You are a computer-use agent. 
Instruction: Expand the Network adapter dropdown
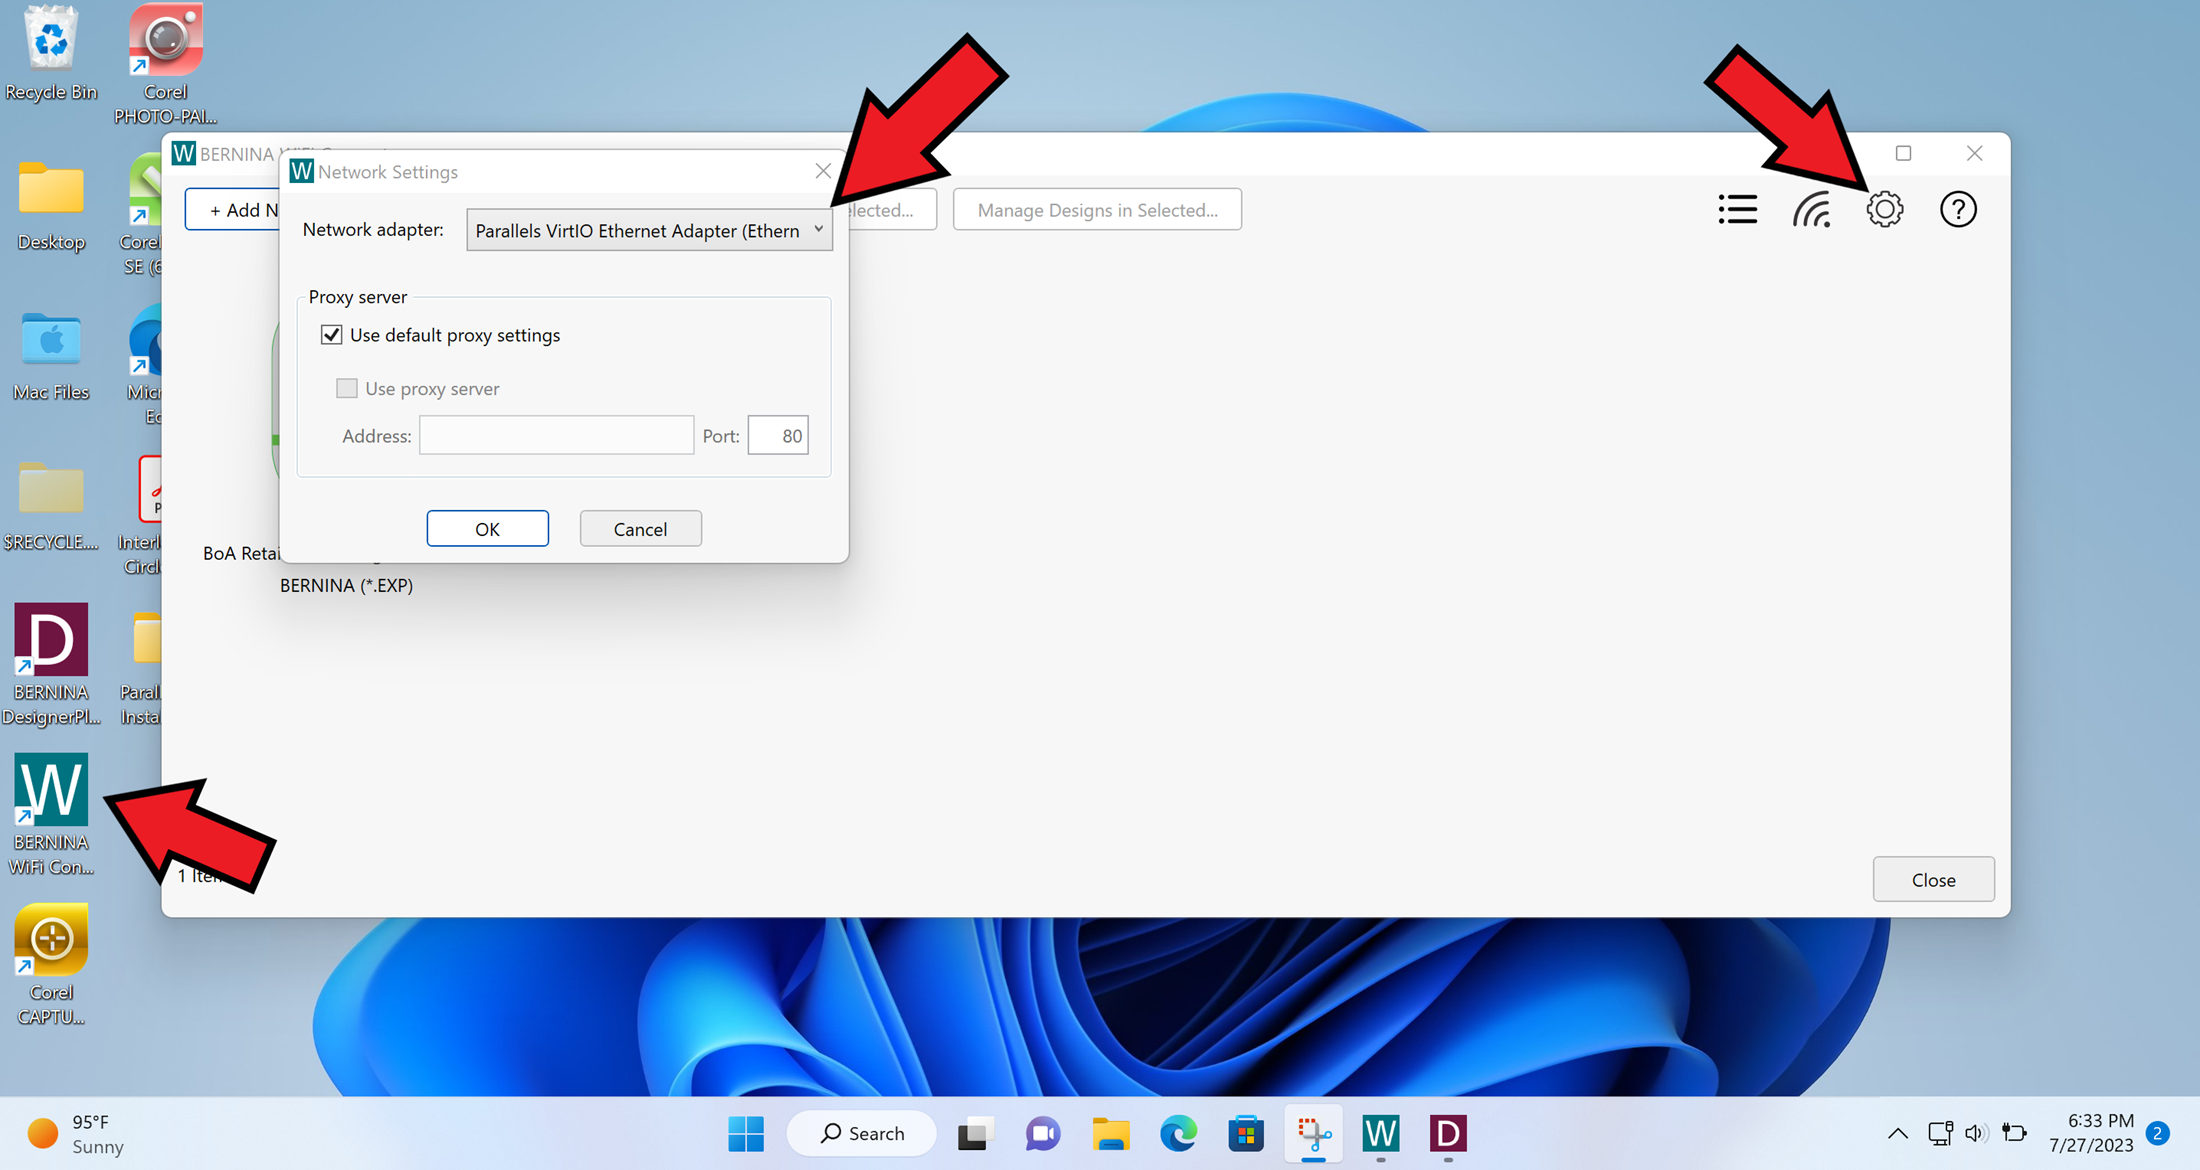tap(649, 230)
